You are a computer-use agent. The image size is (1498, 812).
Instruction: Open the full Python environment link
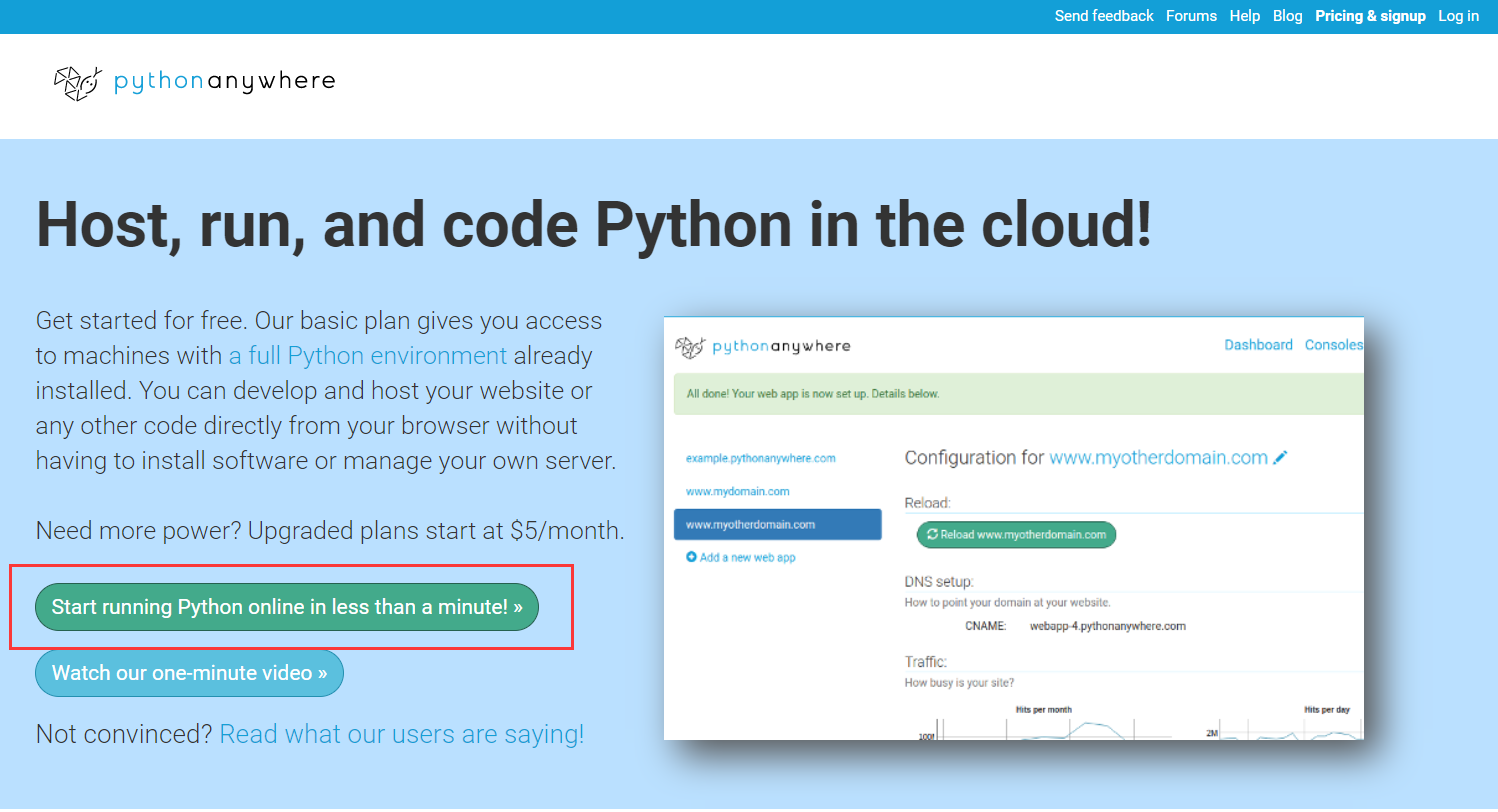(368, 355)
